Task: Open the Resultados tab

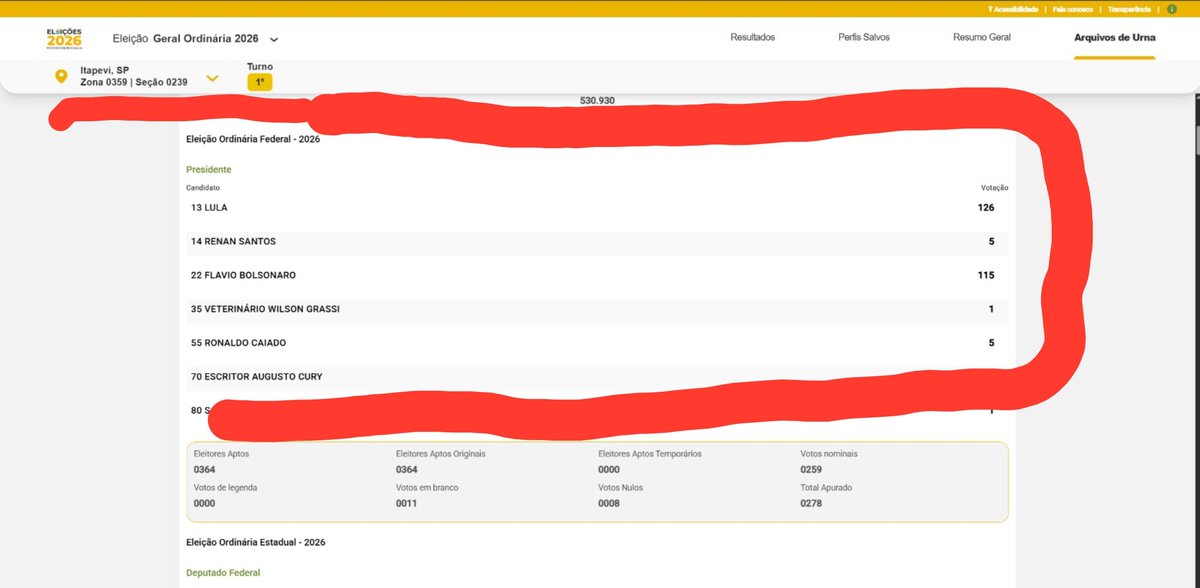Action: [x=753, y=38]
